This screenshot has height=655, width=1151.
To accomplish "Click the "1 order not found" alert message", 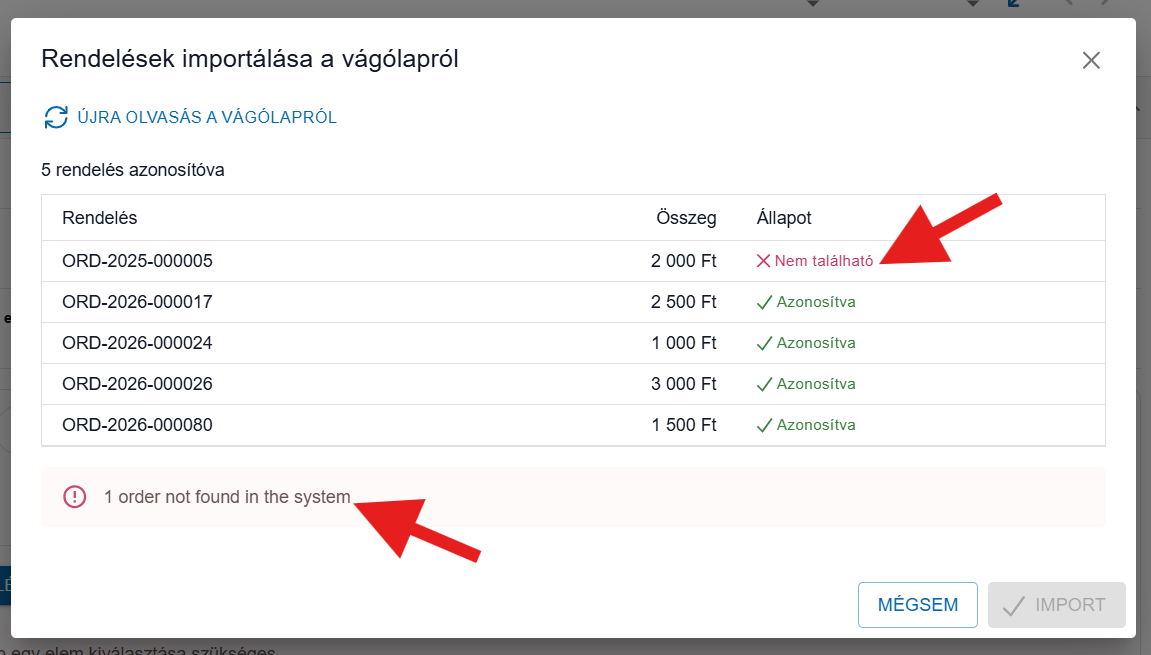I will 227,497.
